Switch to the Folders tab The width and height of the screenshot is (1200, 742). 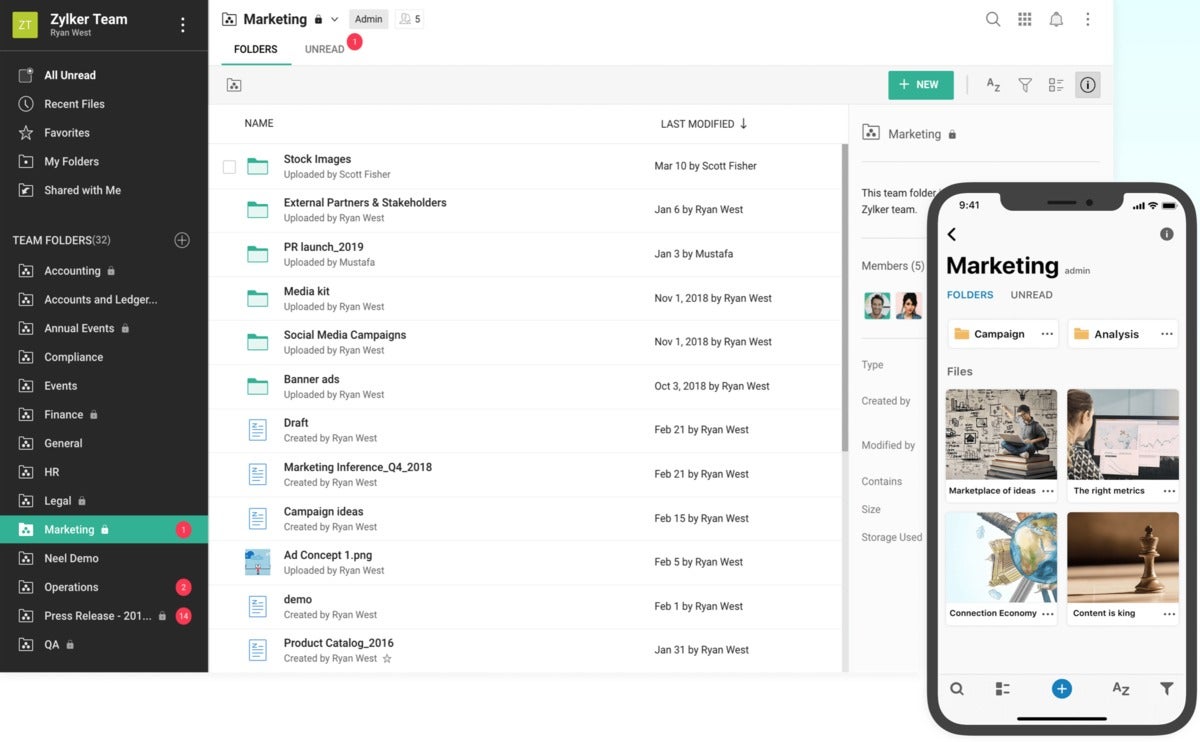pyautogui.click(x=256, y=49)
